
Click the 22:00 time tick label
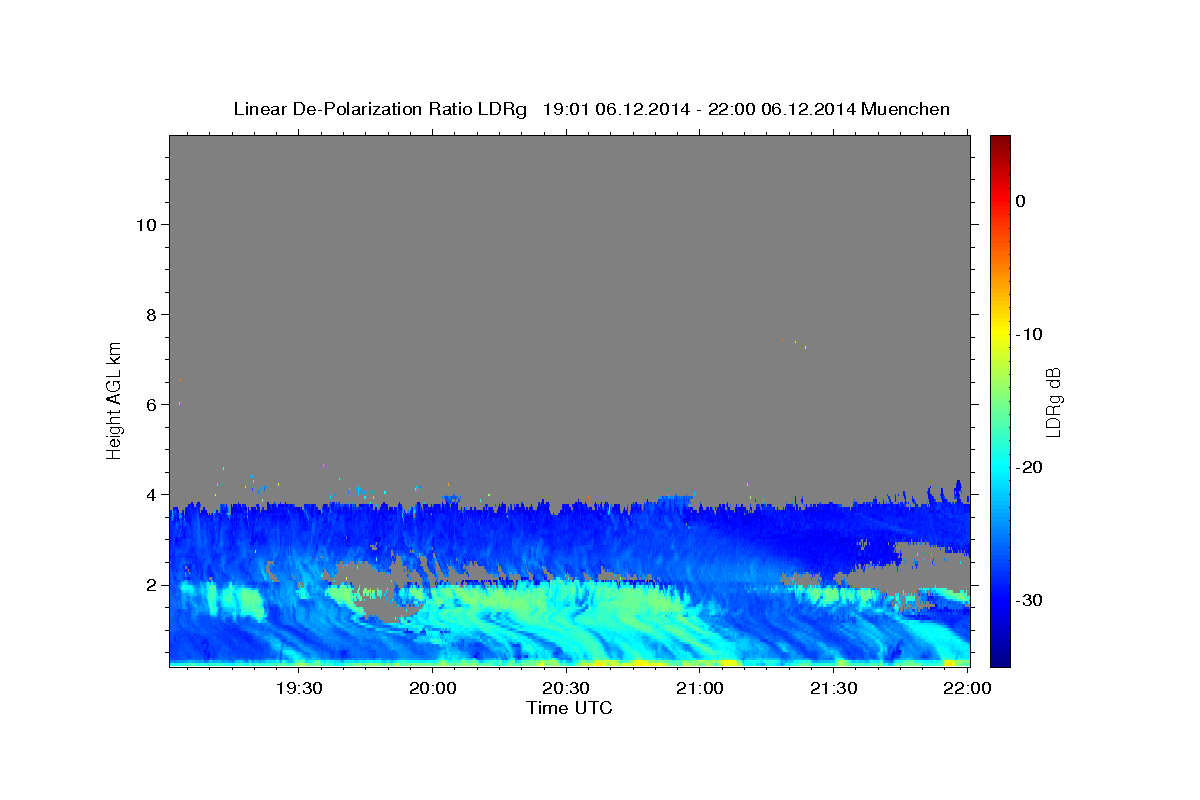(x=967, y=687)
